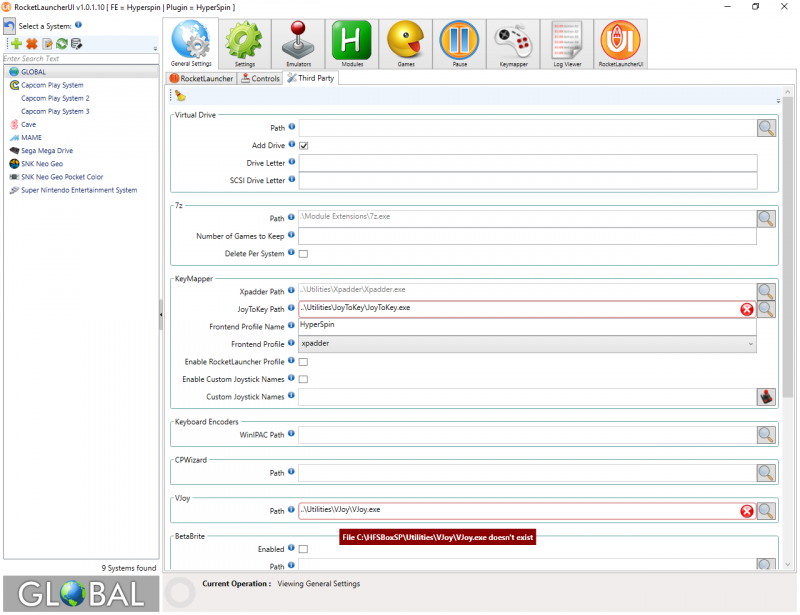The height and width of the screenshot is (615, 800).
Task: Enable Custom Joystick Names checkbox
Action: click(303, 379)
